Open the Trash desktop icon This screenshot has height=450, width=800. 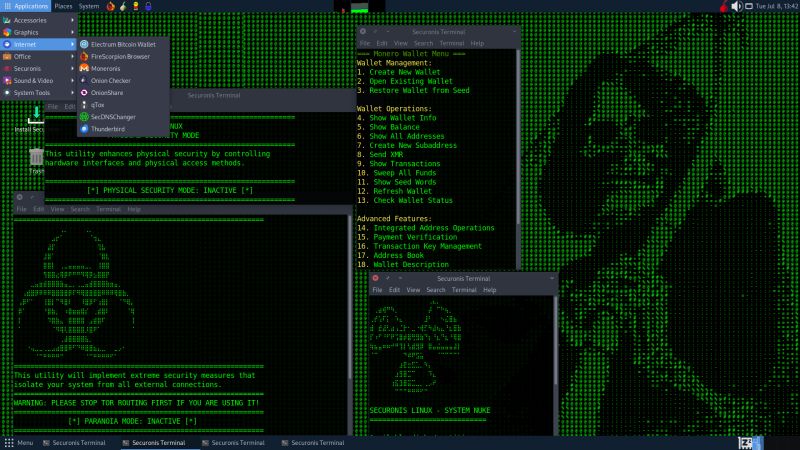tap(36, 161)
